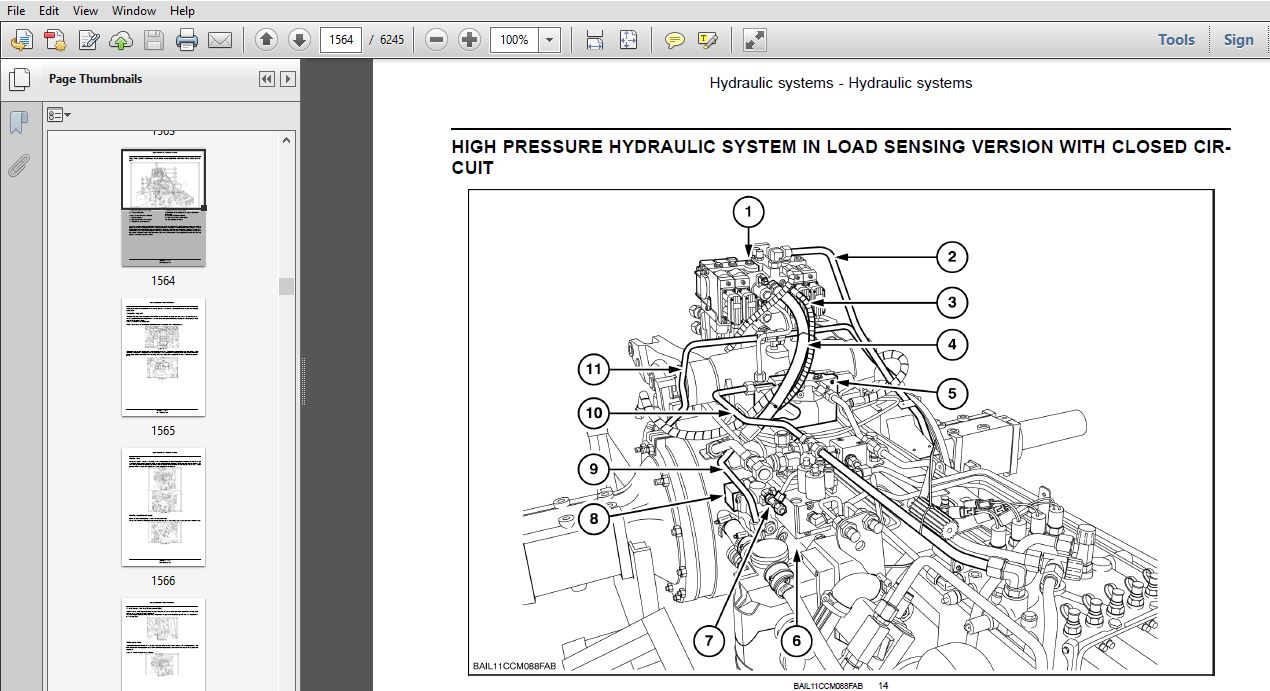Click the '/ 6245' total page count text

tap(385, 40)
